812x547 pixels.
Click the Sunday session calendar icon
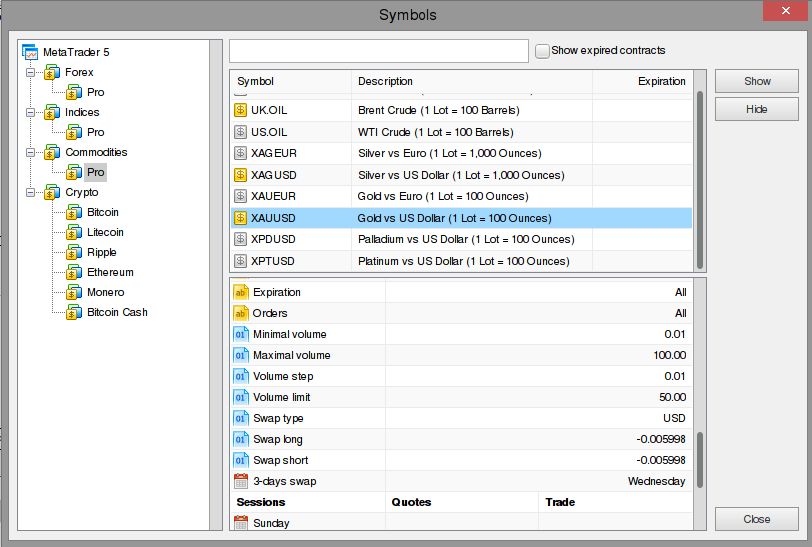[x=241, y=522]
